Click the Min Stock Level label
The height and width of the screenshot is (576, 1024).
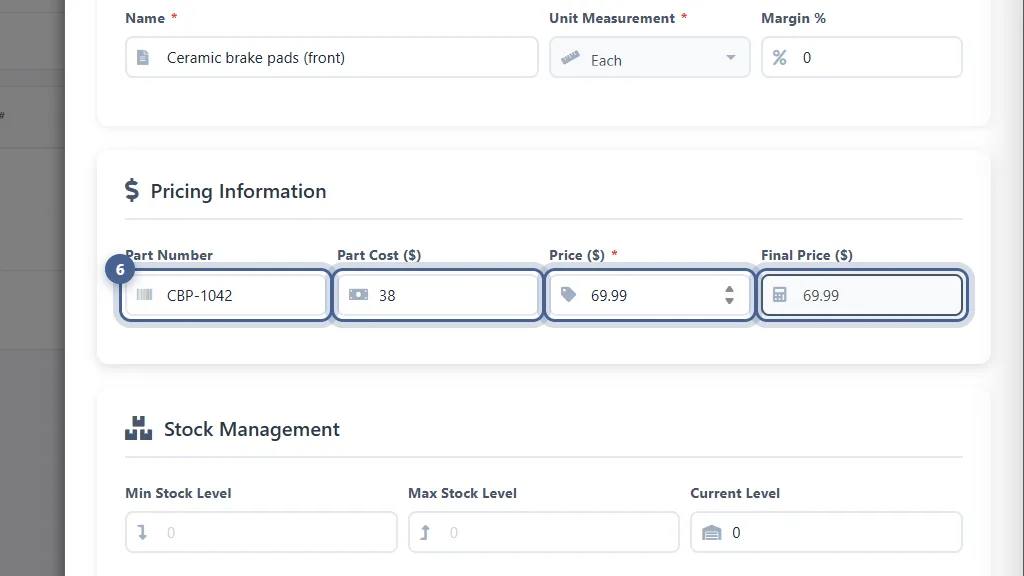(178, 493)
